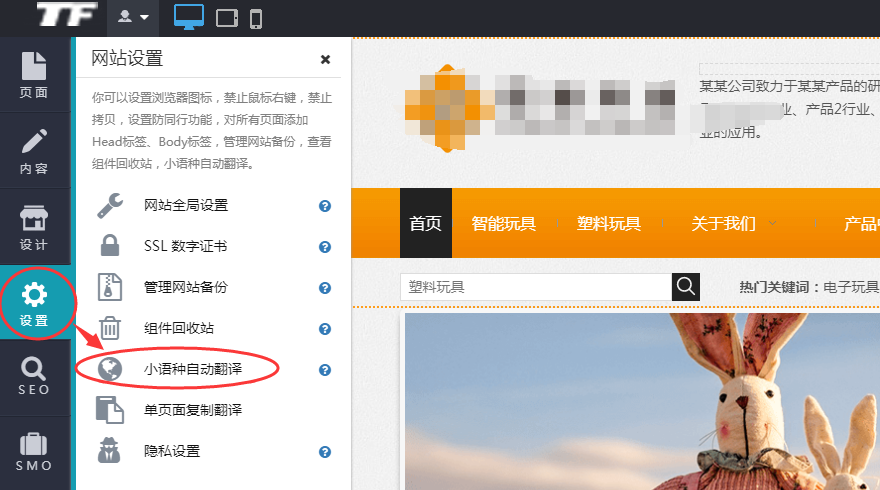Click the SSL 数字证书 help icon
Image resolution: width=880 pixels, height=490 pixels.
325,247
